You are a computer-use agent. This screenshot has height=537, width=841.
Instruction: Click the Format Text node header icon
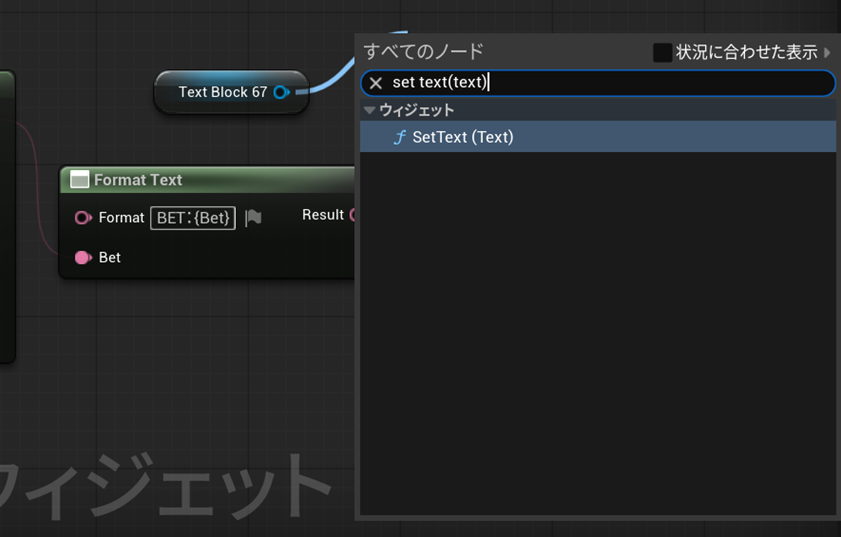(x=79, y=180)
